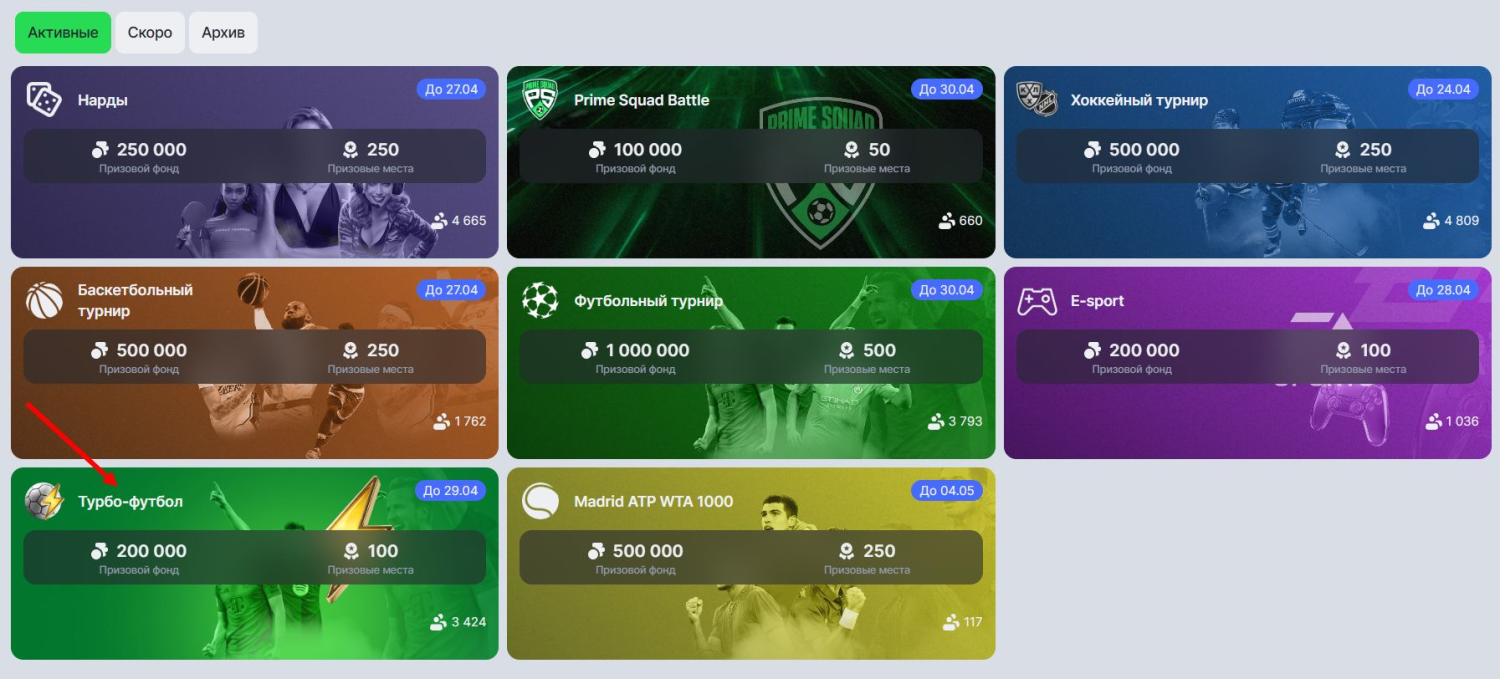The height and width of the screenshot is (679, 1500).
Task: Click the tennis ball icon on Madrid ATP
Action: click(541, 501)
